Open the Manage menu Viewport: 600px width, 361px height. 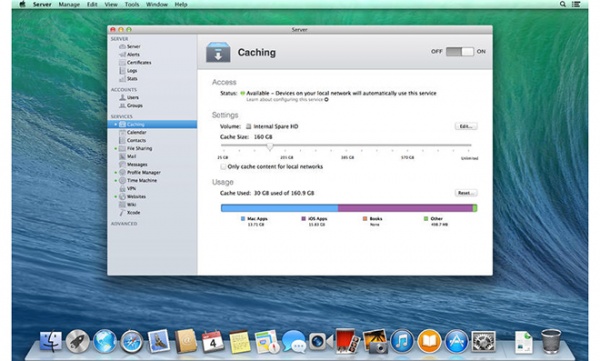click(69, 5)
